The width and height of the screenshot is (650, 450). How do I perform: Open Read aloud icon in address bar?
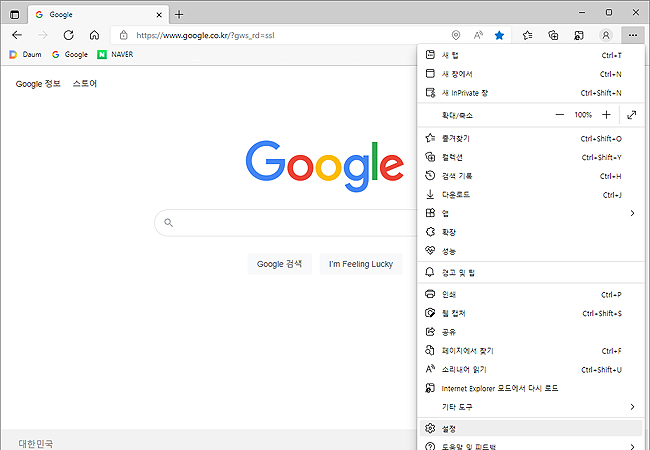(x=478, y=35)
